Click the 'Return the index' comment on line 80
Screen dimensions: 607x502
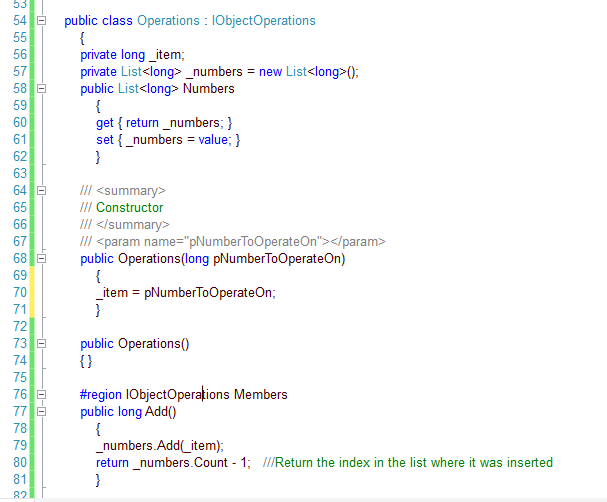pyautogui.click(x=408, y=463)
